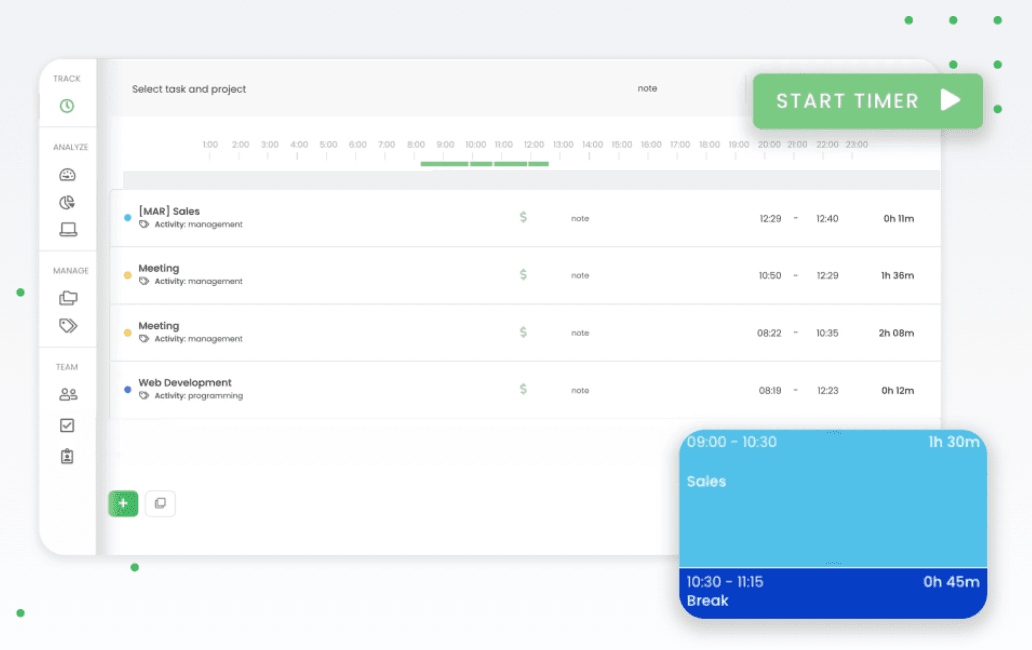1032x650 pixels.
Task: Open the laptop computer activity icon
Action: pyautogui.click(x=68, y=229)
